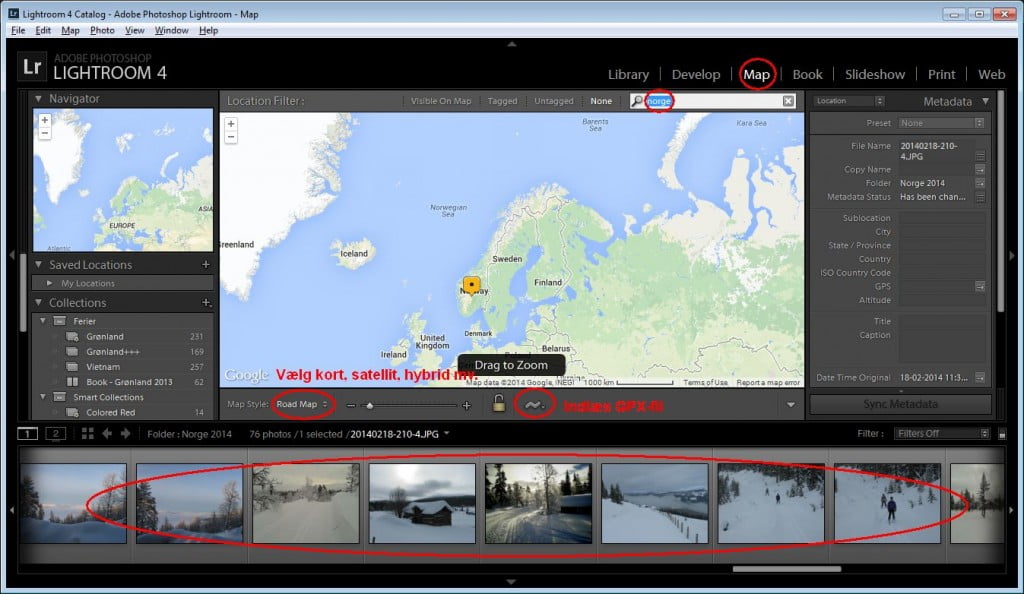Zoom out on the main map
Image resolution: width=1024 pixels, height=594 pixels.
pos(231,137)
